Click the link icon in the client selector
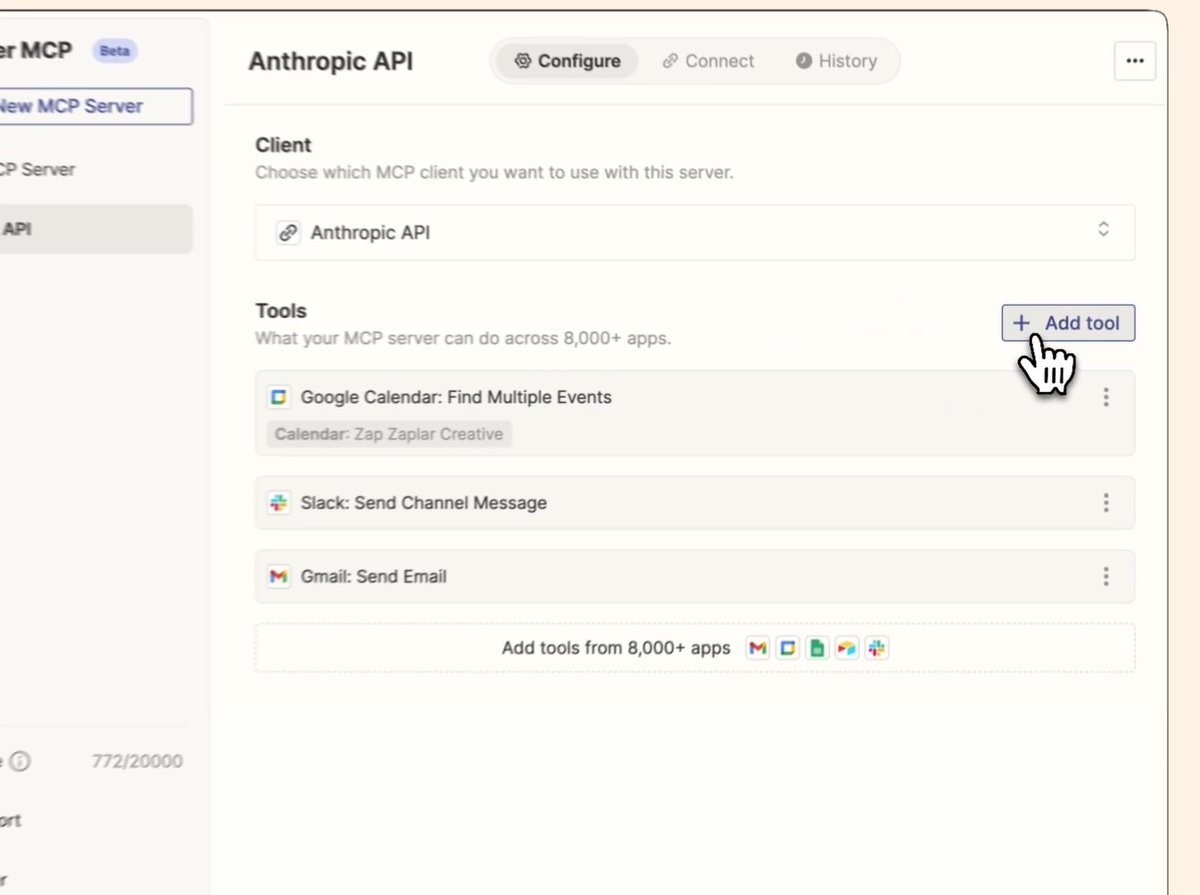The height and width of the screenshot is (895, 1200). (288, 232)
